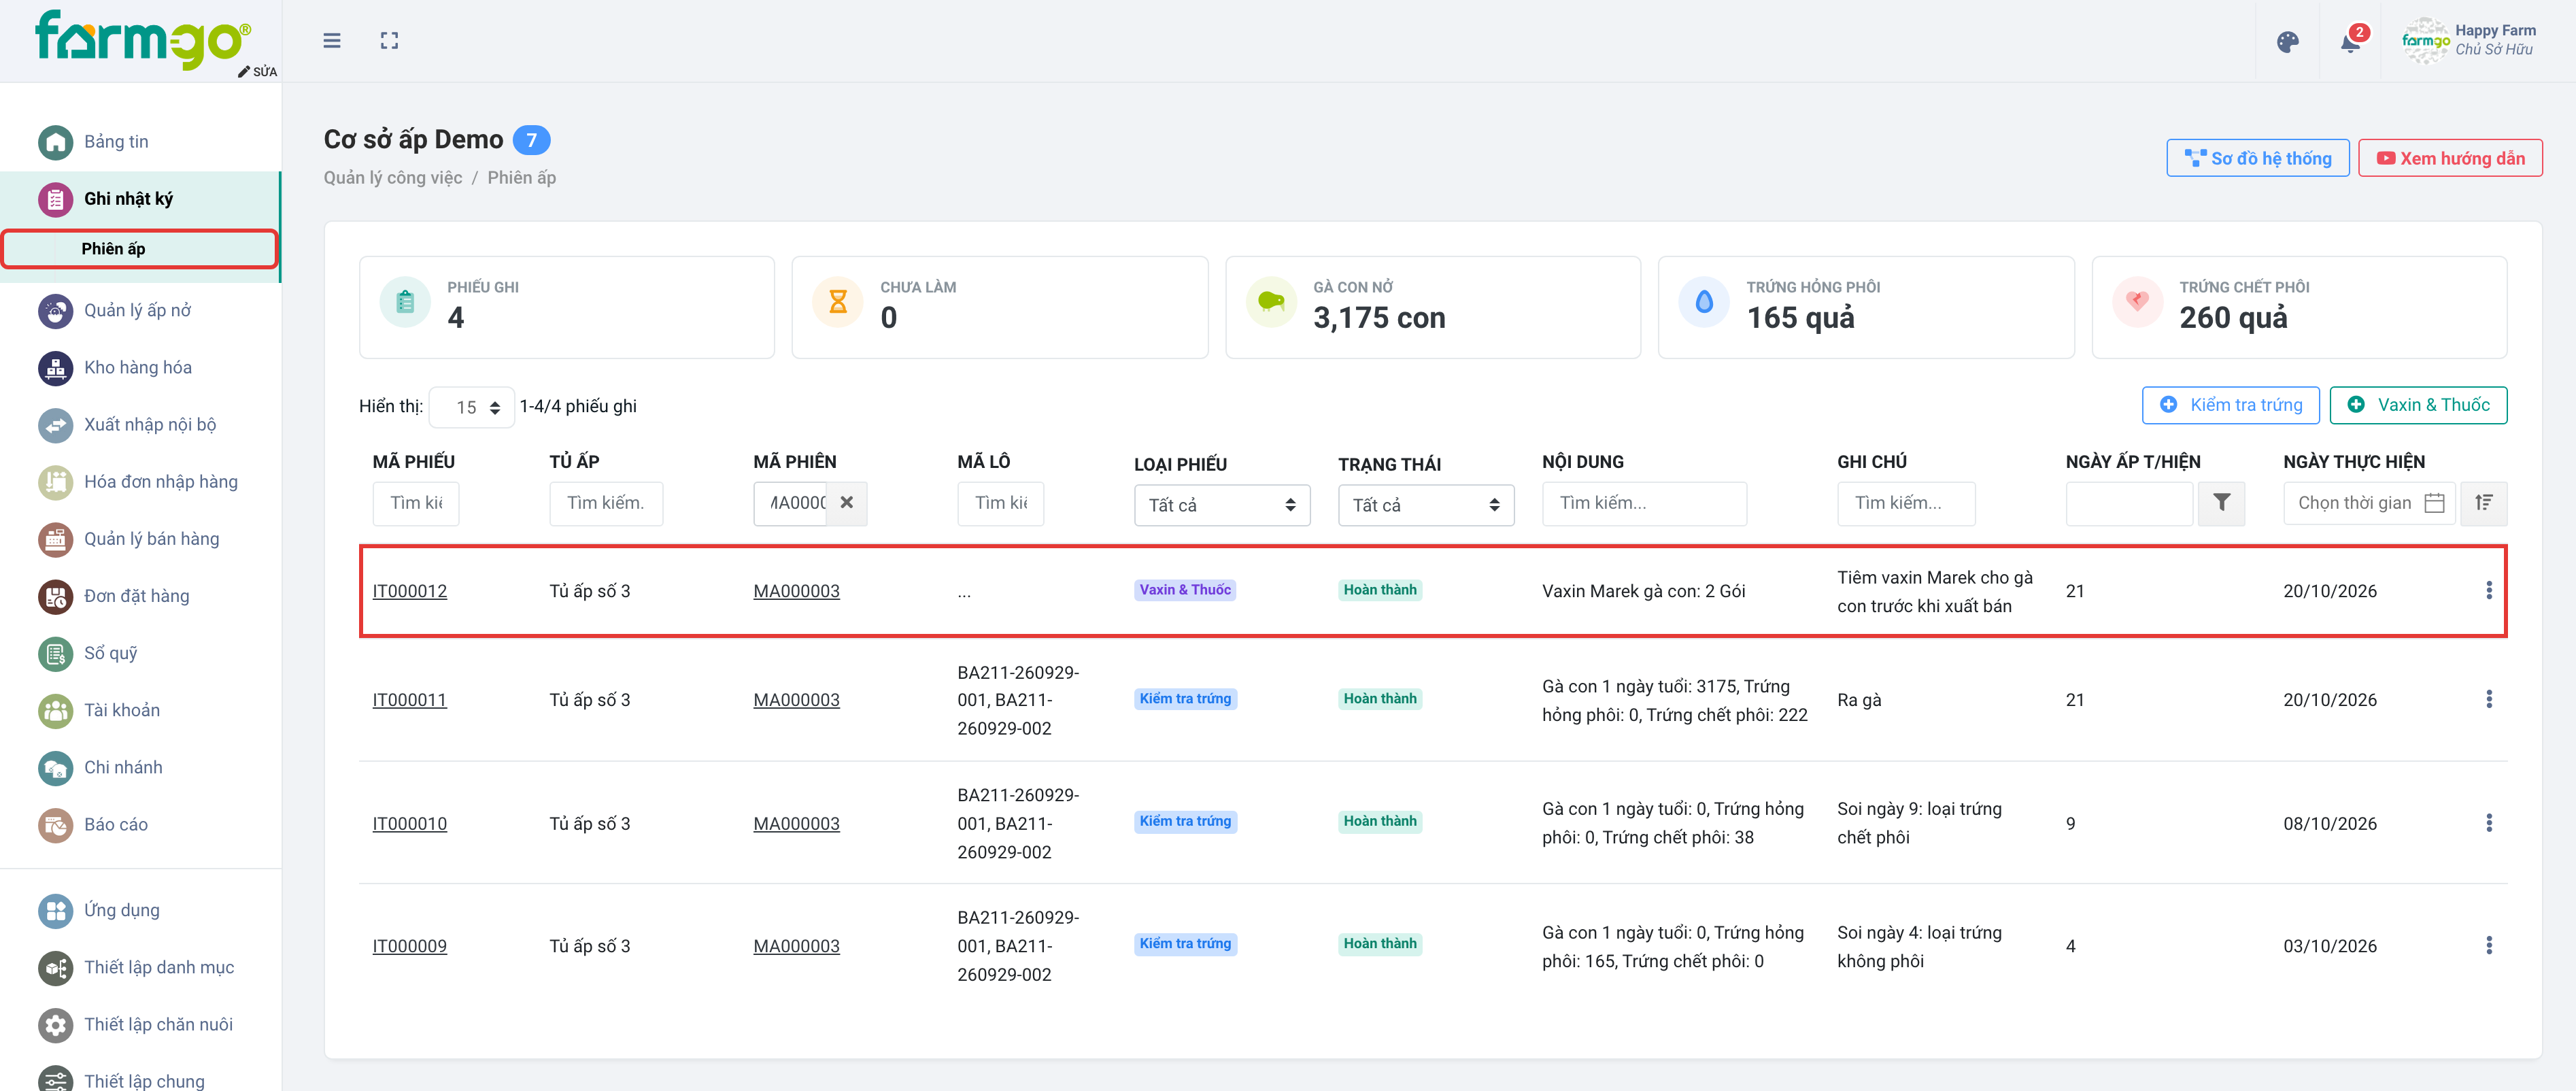The height and width of the screenshot is (1091, 2576).
Task: Open three-dot menu for row IT000011
Action: point(2488,699)
